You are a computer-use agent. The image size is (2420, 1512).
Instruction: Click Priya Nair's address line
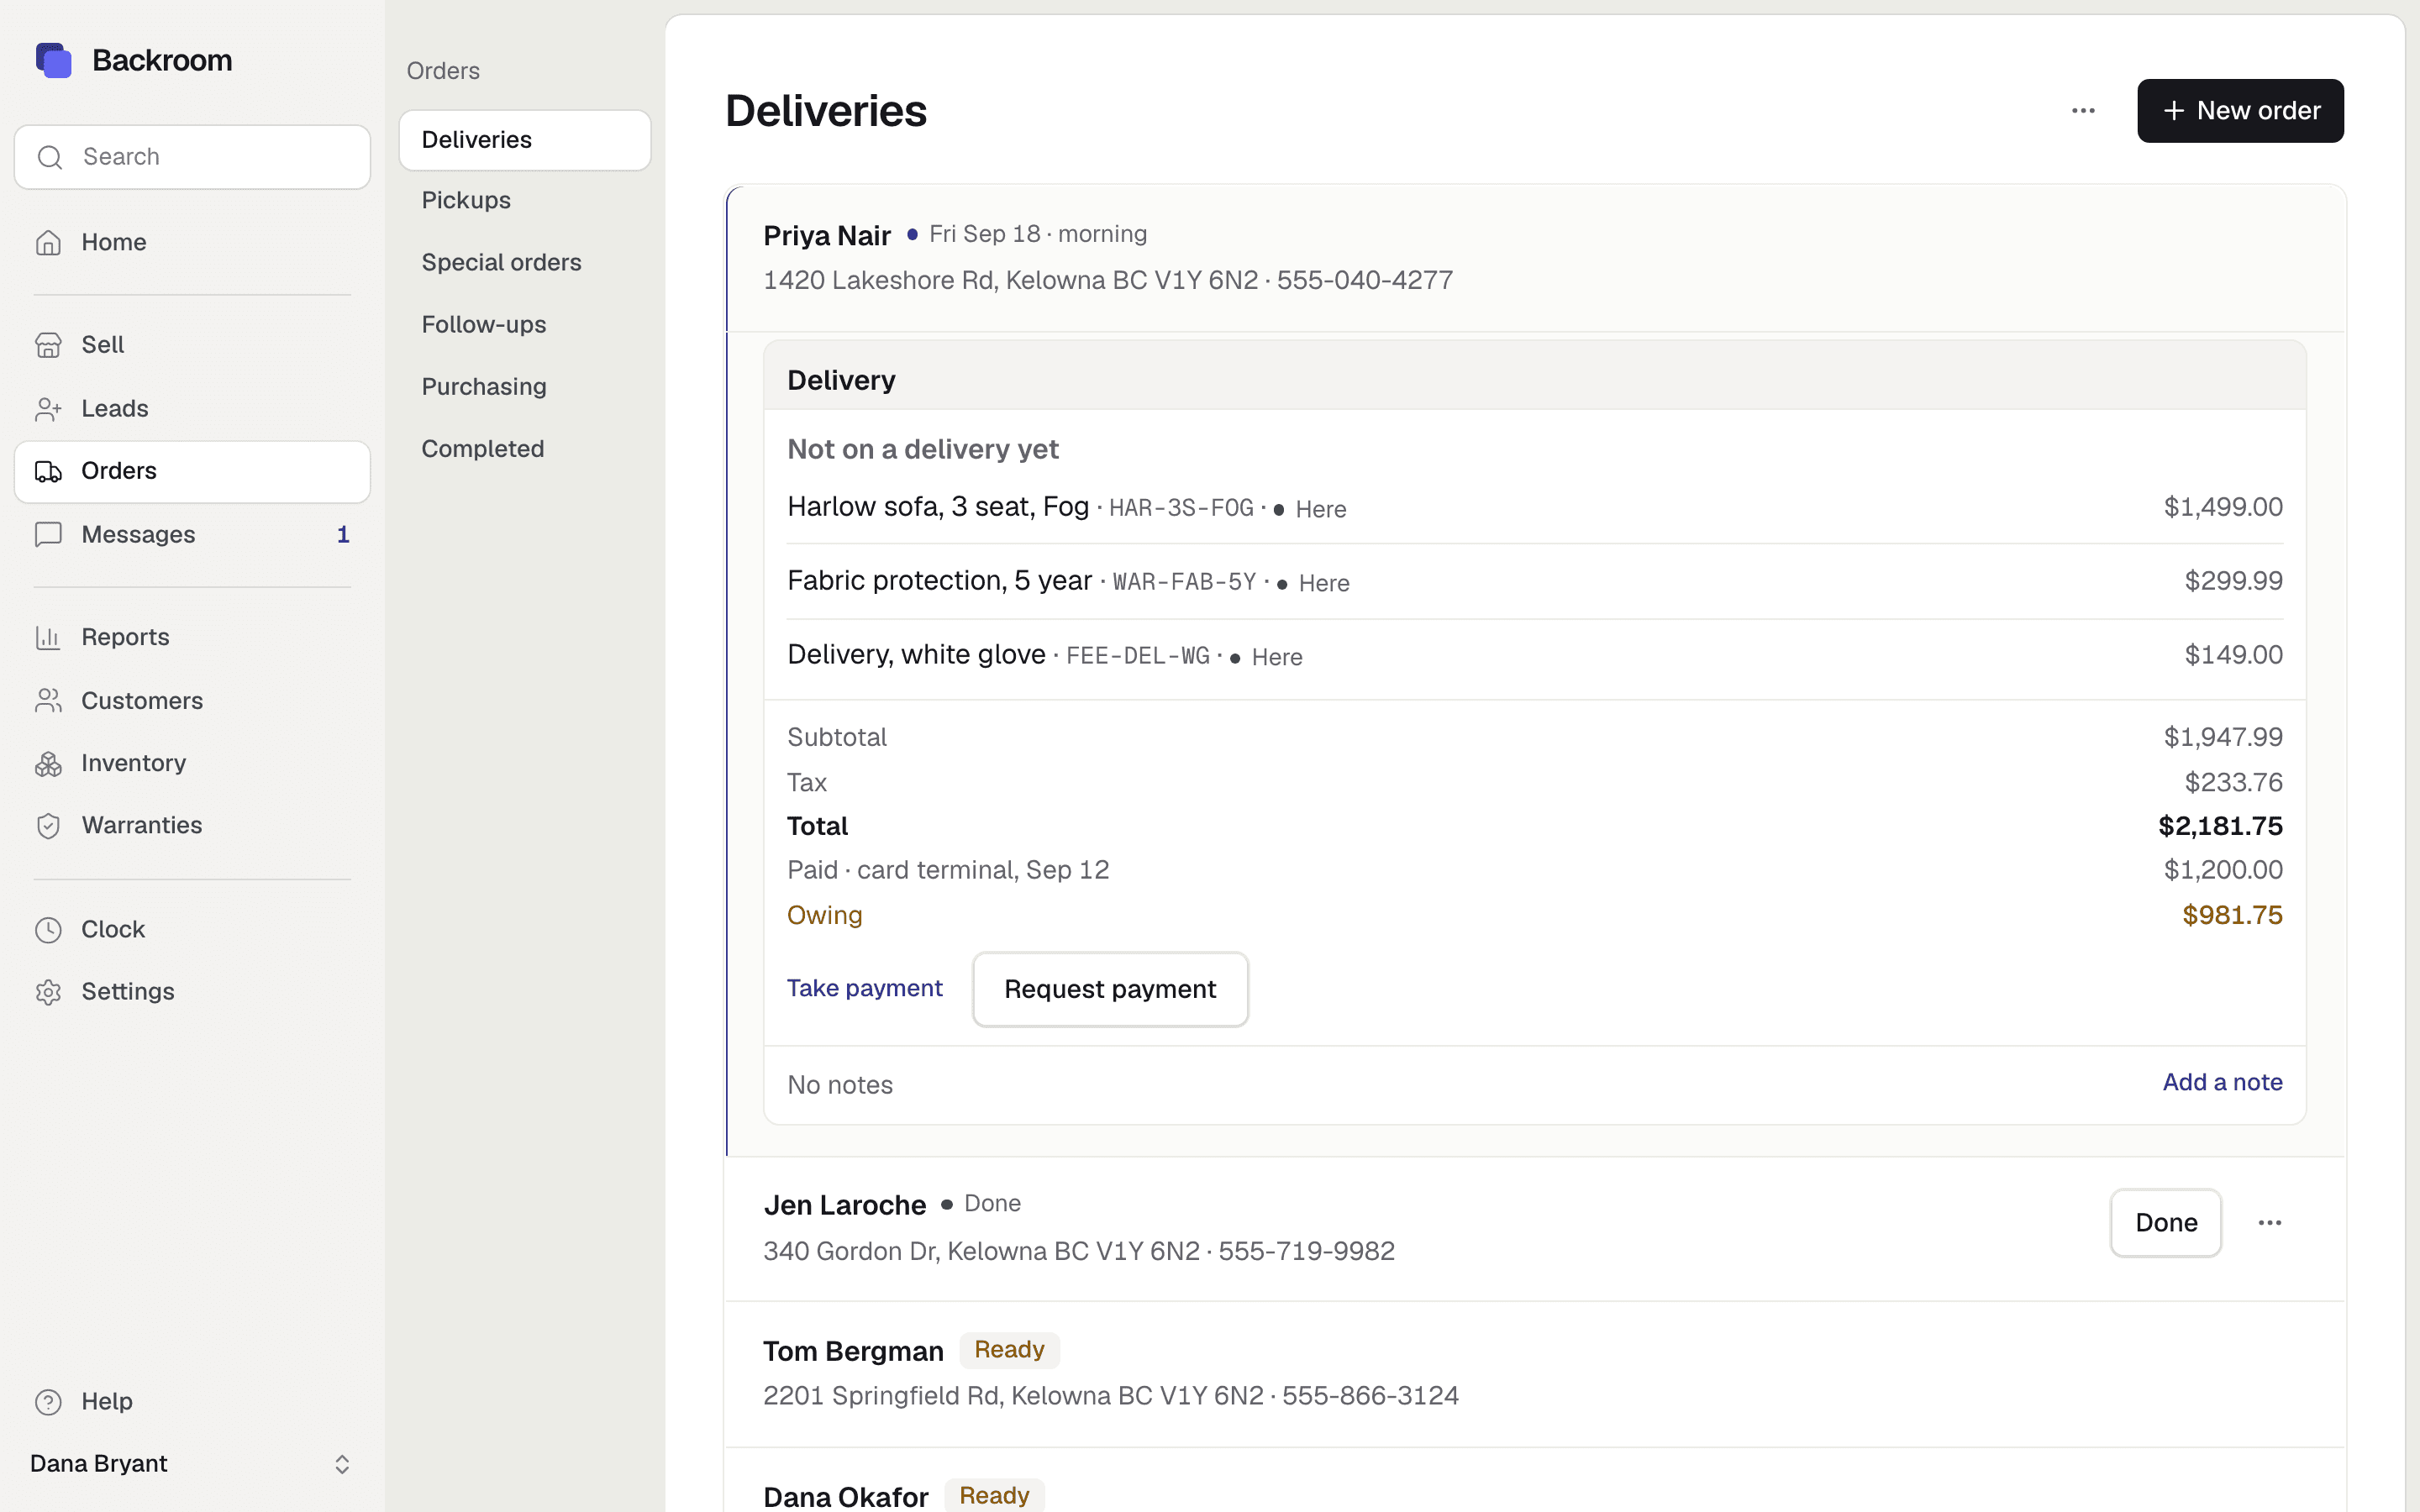[1108, 280]
